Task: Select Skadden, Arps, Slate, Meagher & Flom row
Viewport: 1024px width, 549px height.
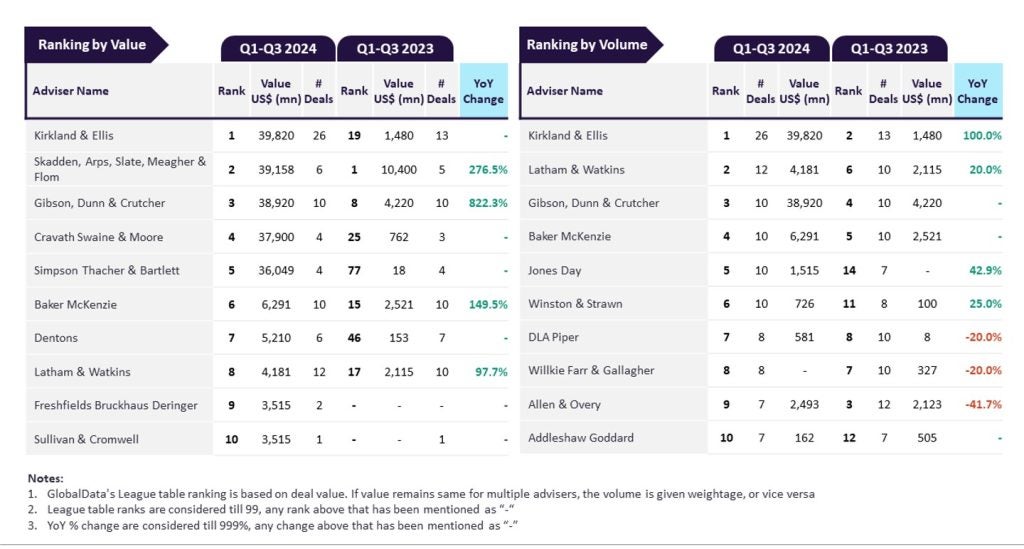Action: tap(120, 169)
